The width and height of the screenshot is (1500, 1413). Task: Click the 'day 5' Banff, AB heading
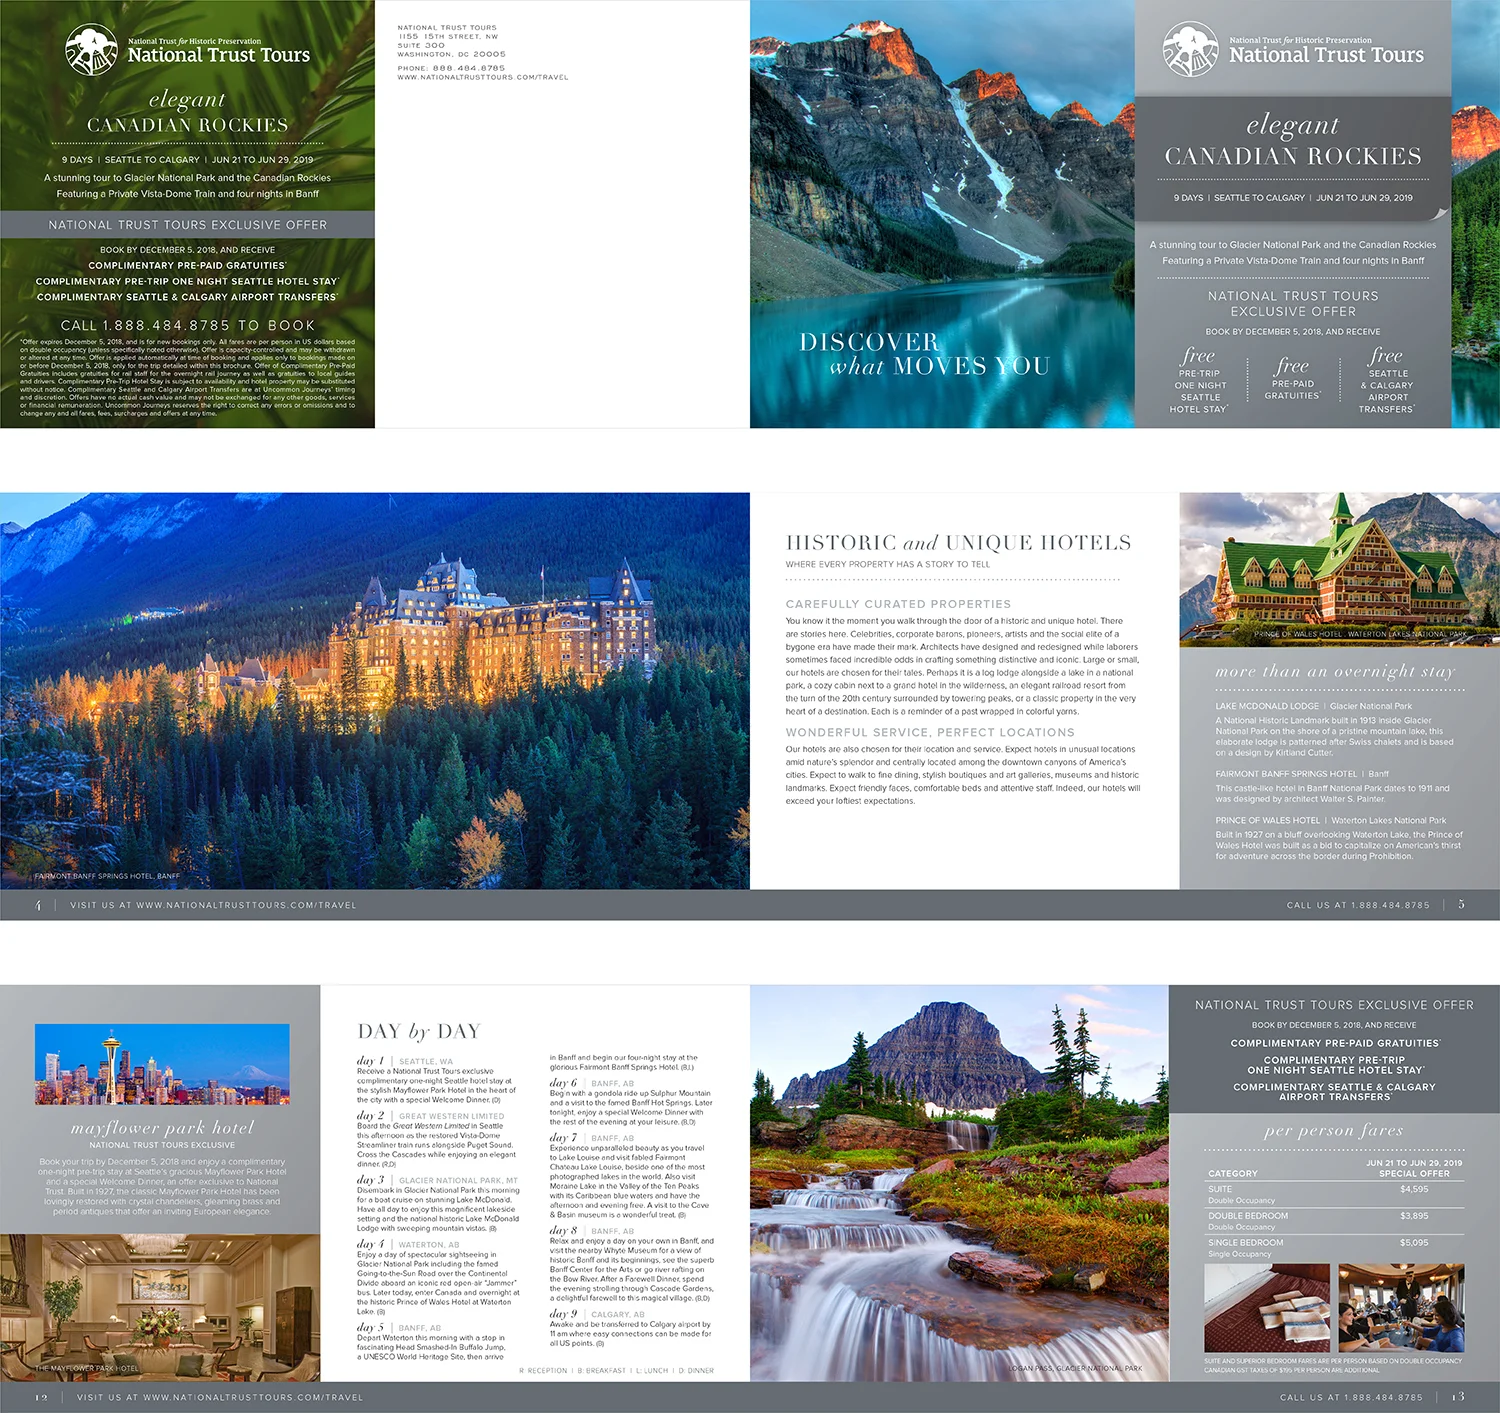399,1328
